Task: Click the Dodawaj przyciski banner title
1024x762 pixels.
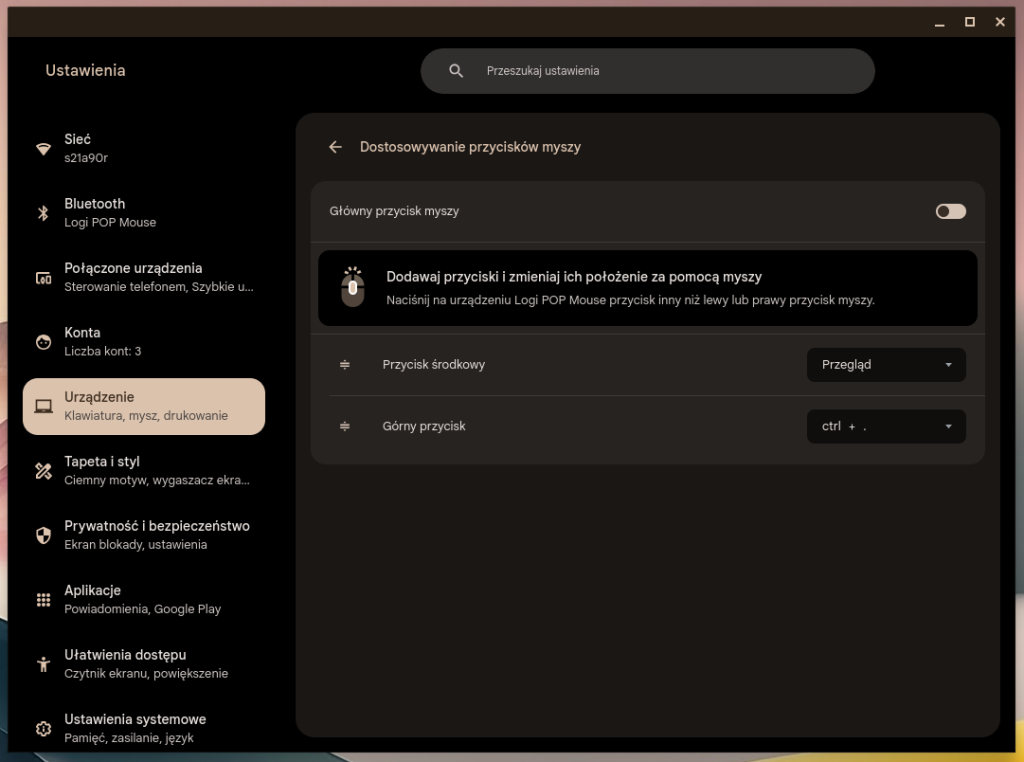Action: pyautogui.click(x=574, y=277)
